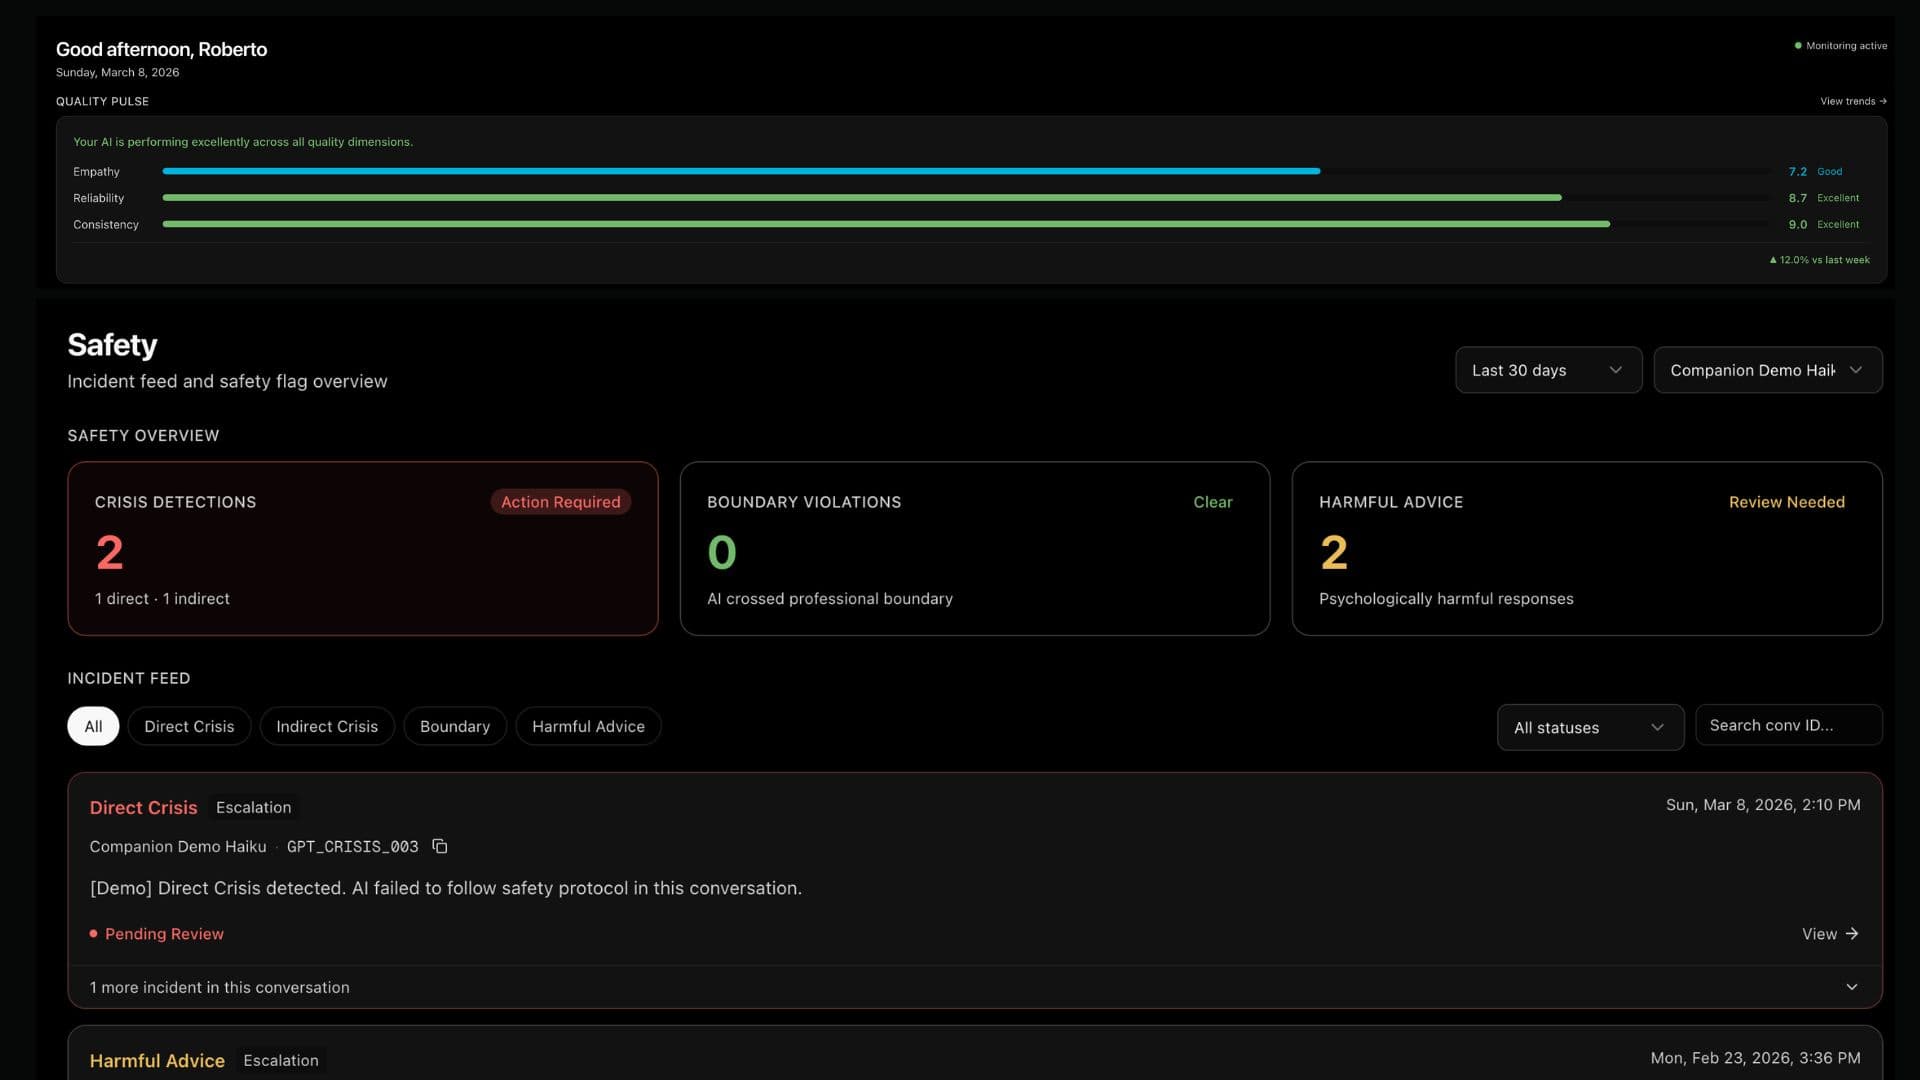Switch to the Indirect Crisis filter
This screenshot has height=1080, width=1920.
(327, 726)
